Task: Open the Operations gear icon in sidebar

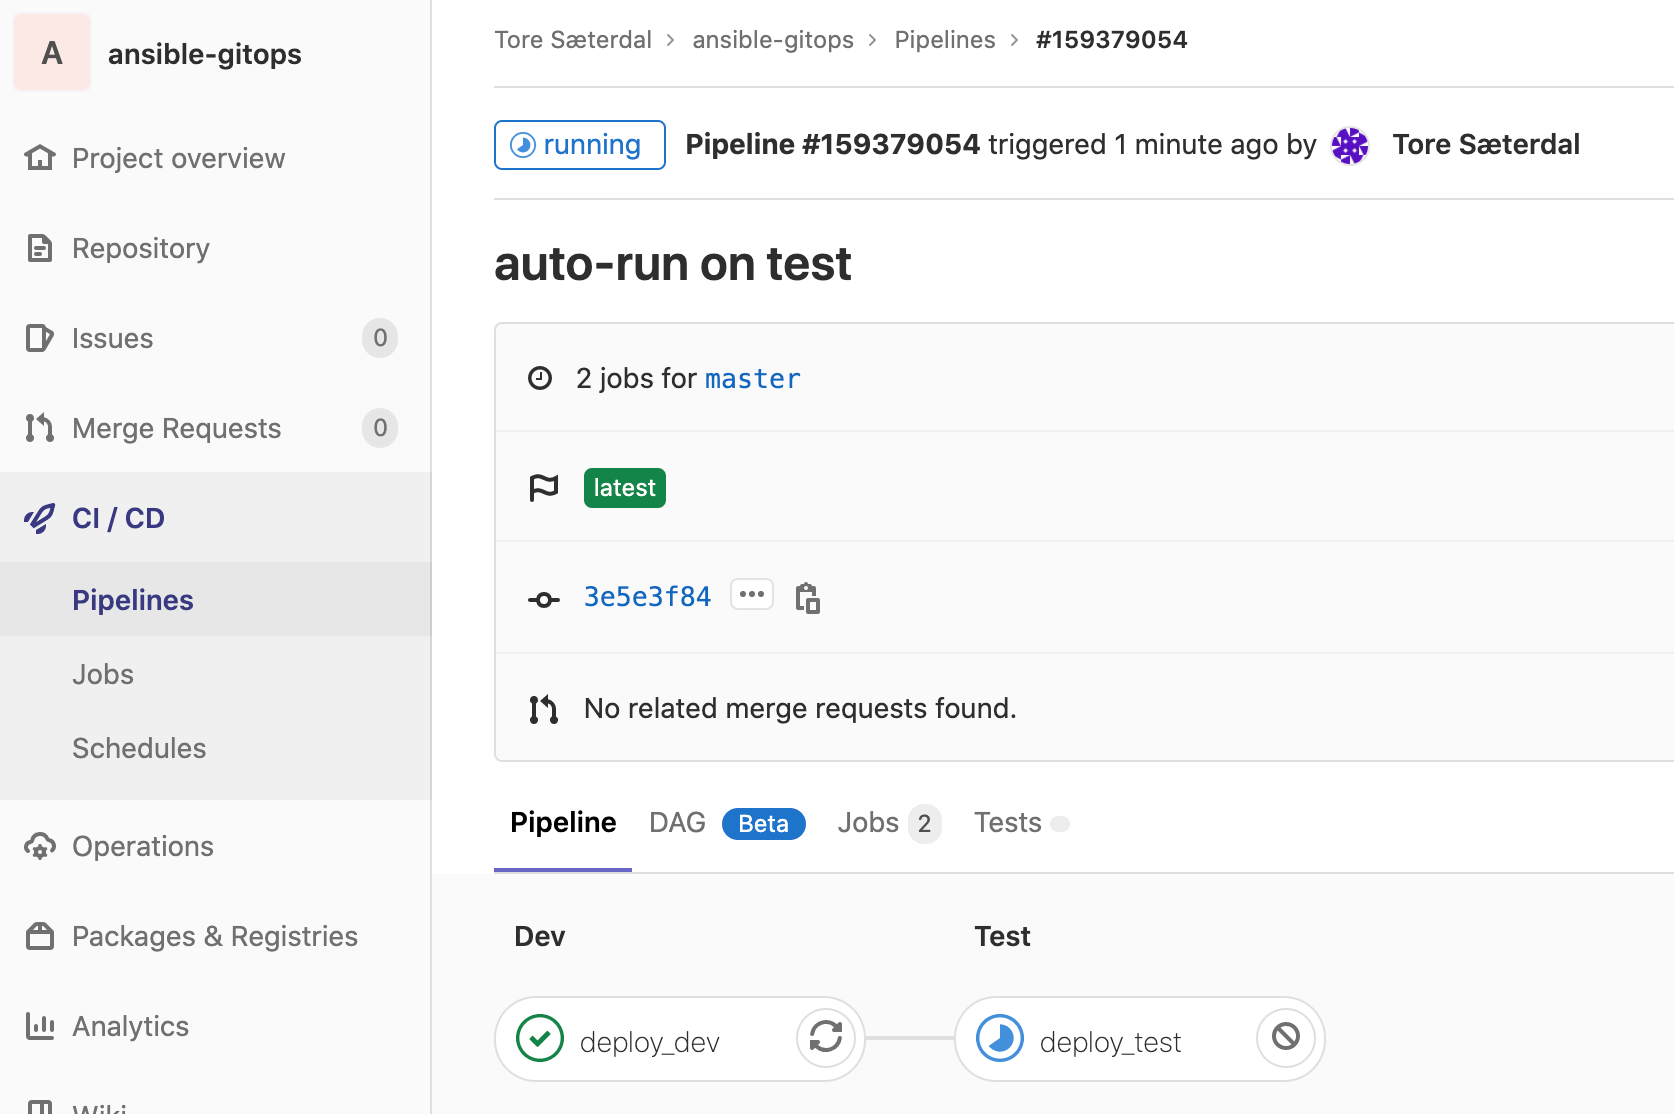Action: [39, 846]
